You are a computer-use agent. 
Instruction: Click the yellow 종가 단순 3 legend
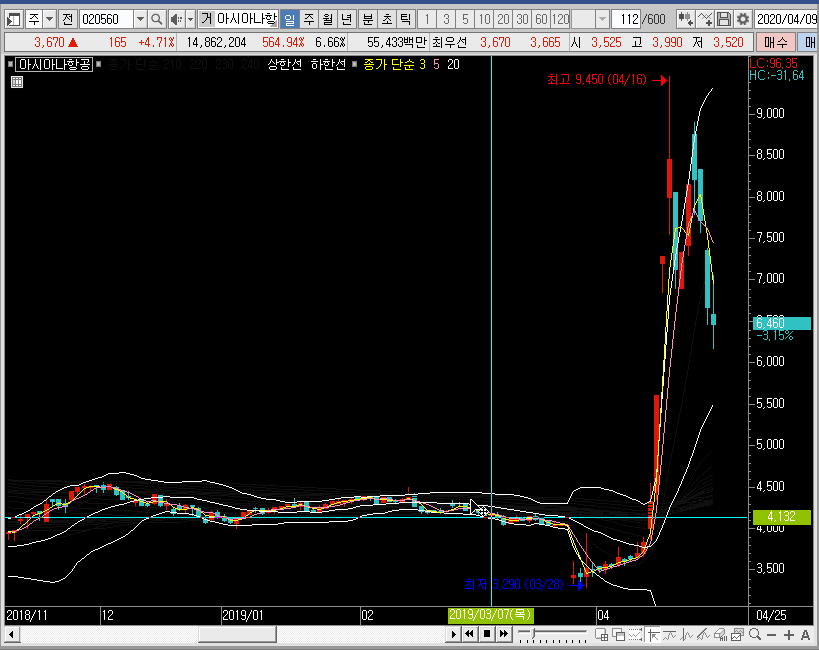click(x=394, y=65)
